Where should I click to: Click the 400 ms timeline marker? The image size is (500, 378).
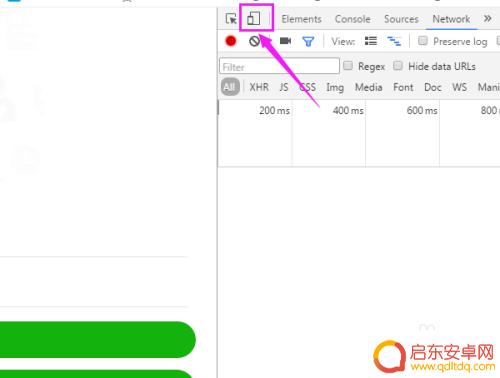coord(348,110)
